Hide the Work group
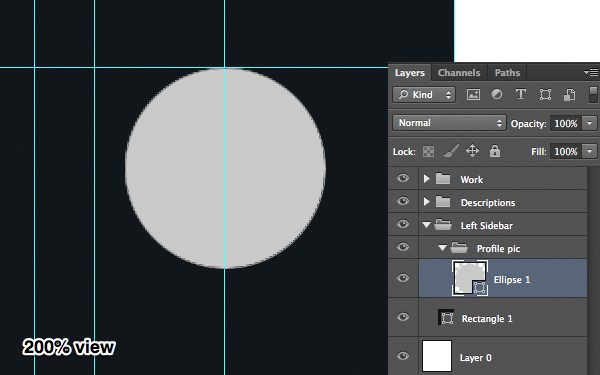Image resolution: width=600 pixels, height=375 pixels. point(403,178)
